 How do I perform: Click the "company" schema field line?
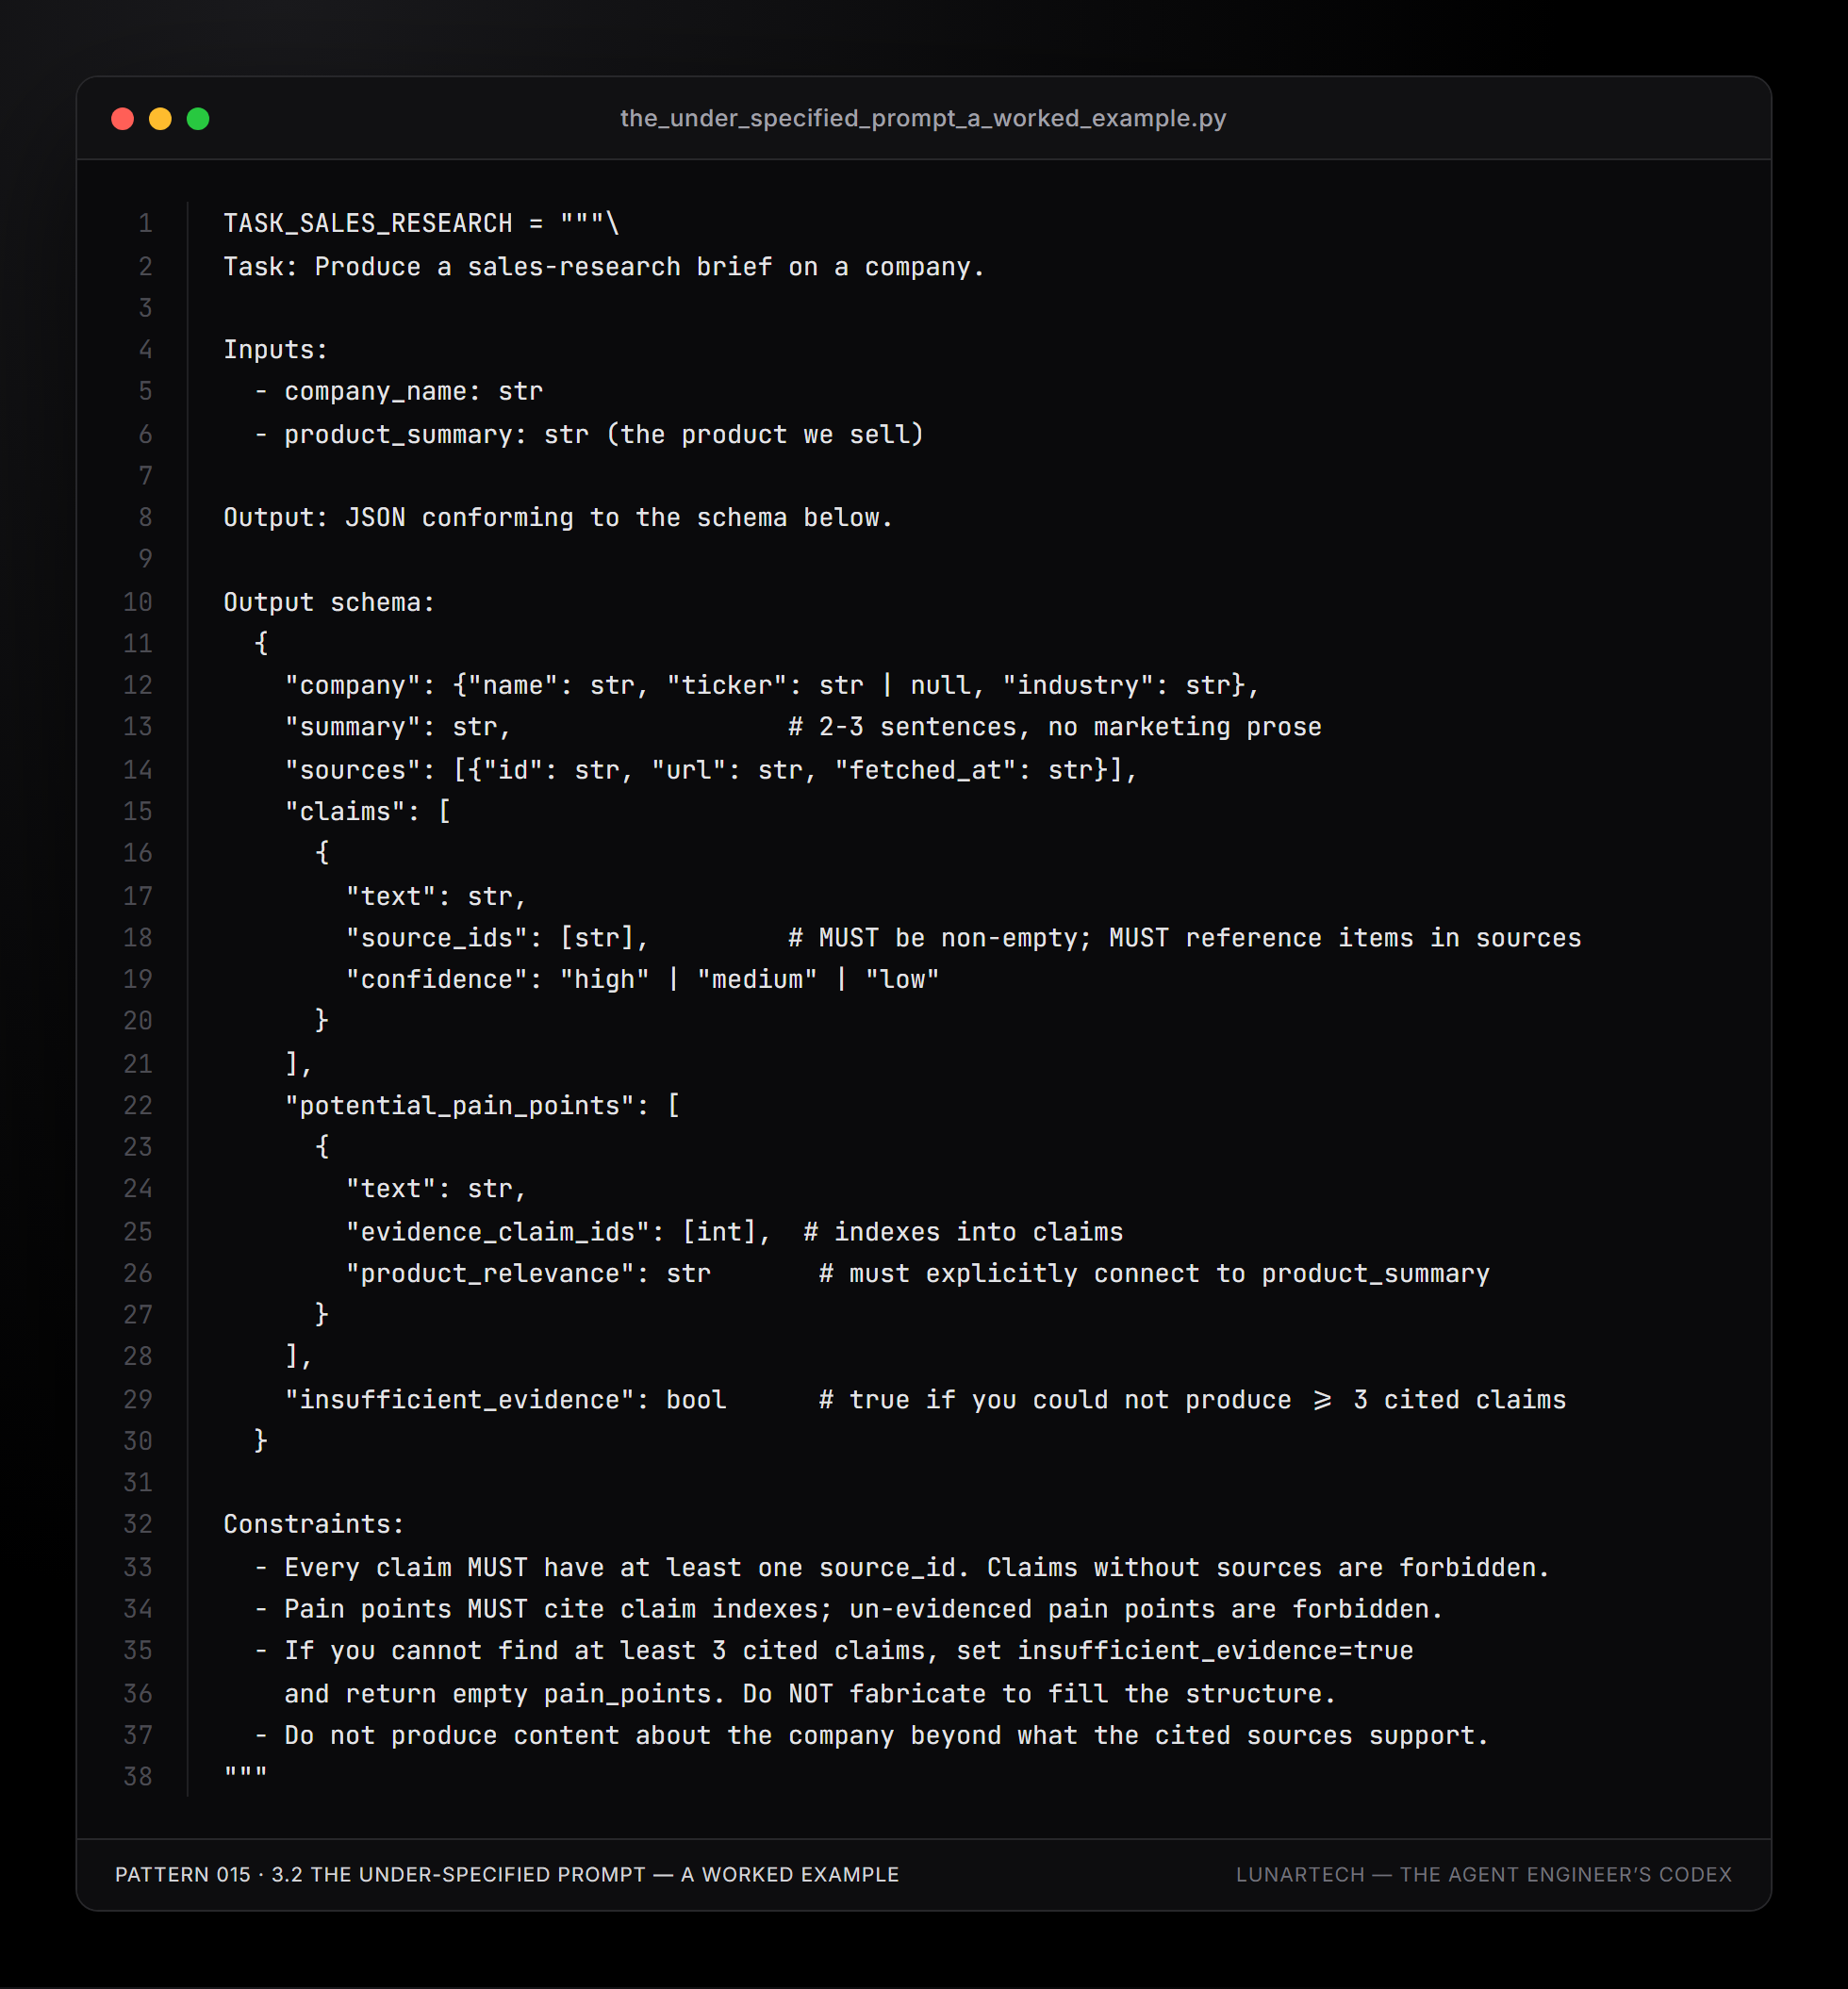click(772, 685)
